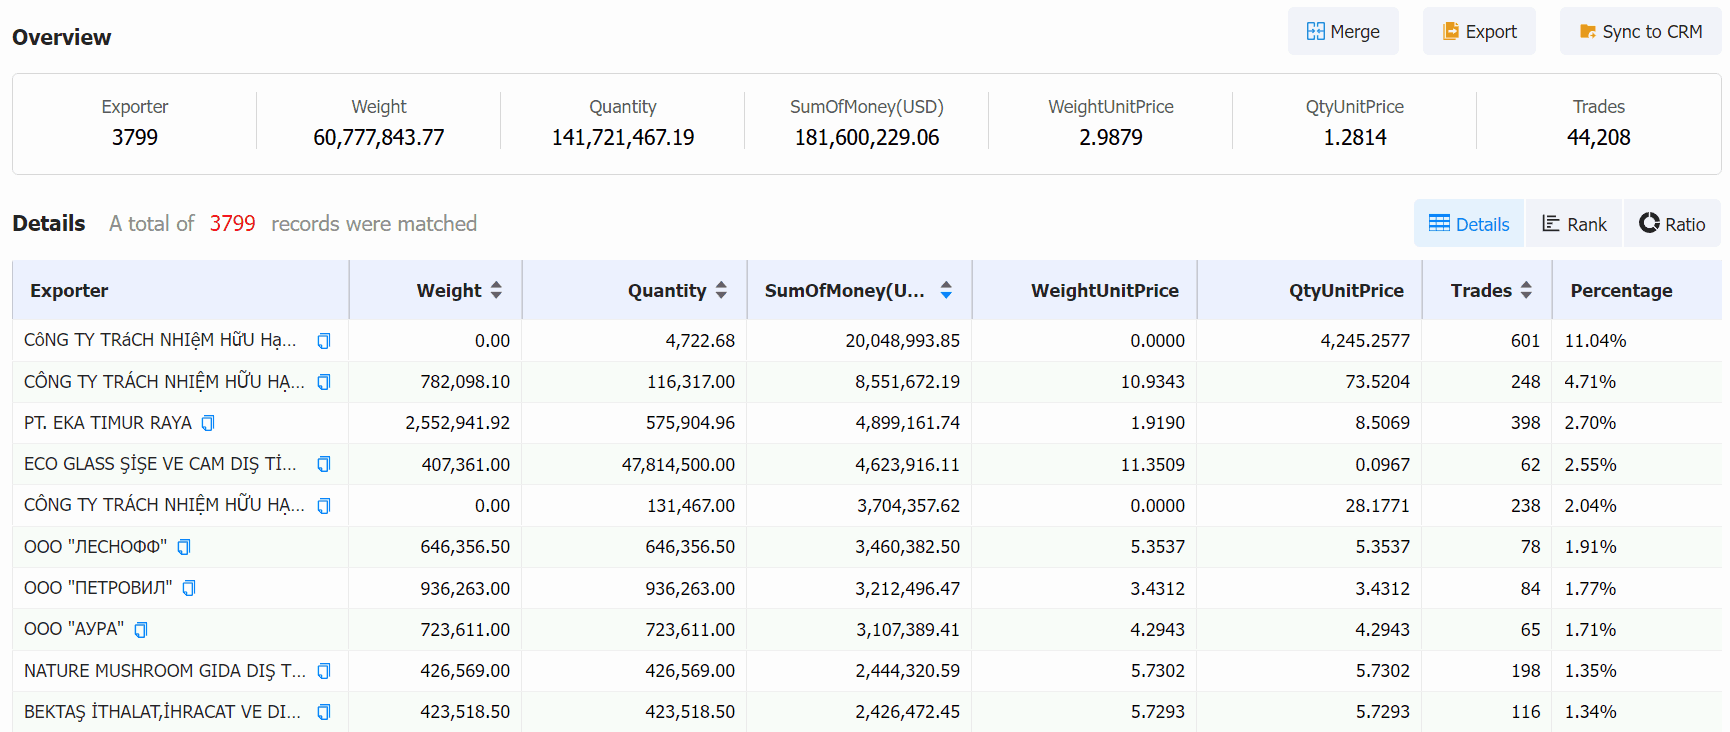
Task: Select the Details view tab
Action: [x=1469, y=224]
